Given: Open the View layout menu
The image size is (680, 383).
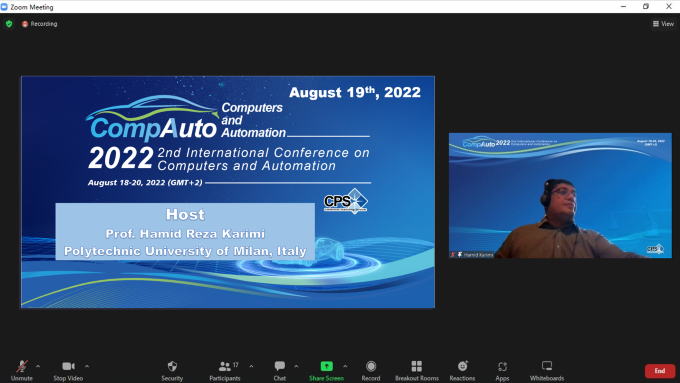Looking at the screenshot, I should (x=663, y=24).
